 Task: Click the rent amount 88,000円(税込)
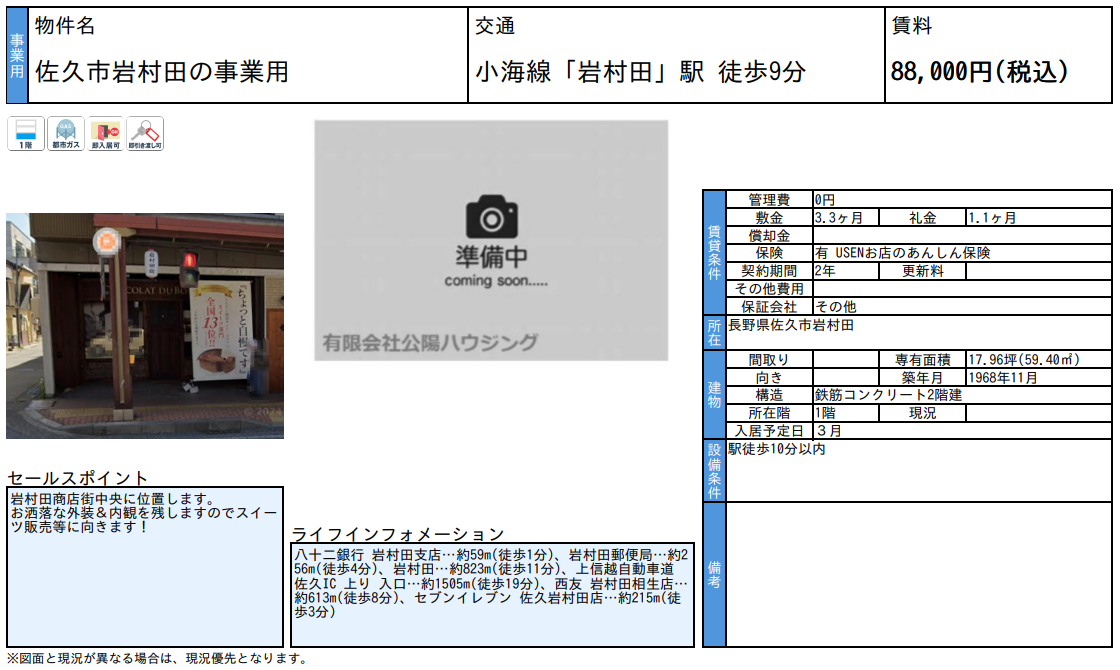pos(979,73)
